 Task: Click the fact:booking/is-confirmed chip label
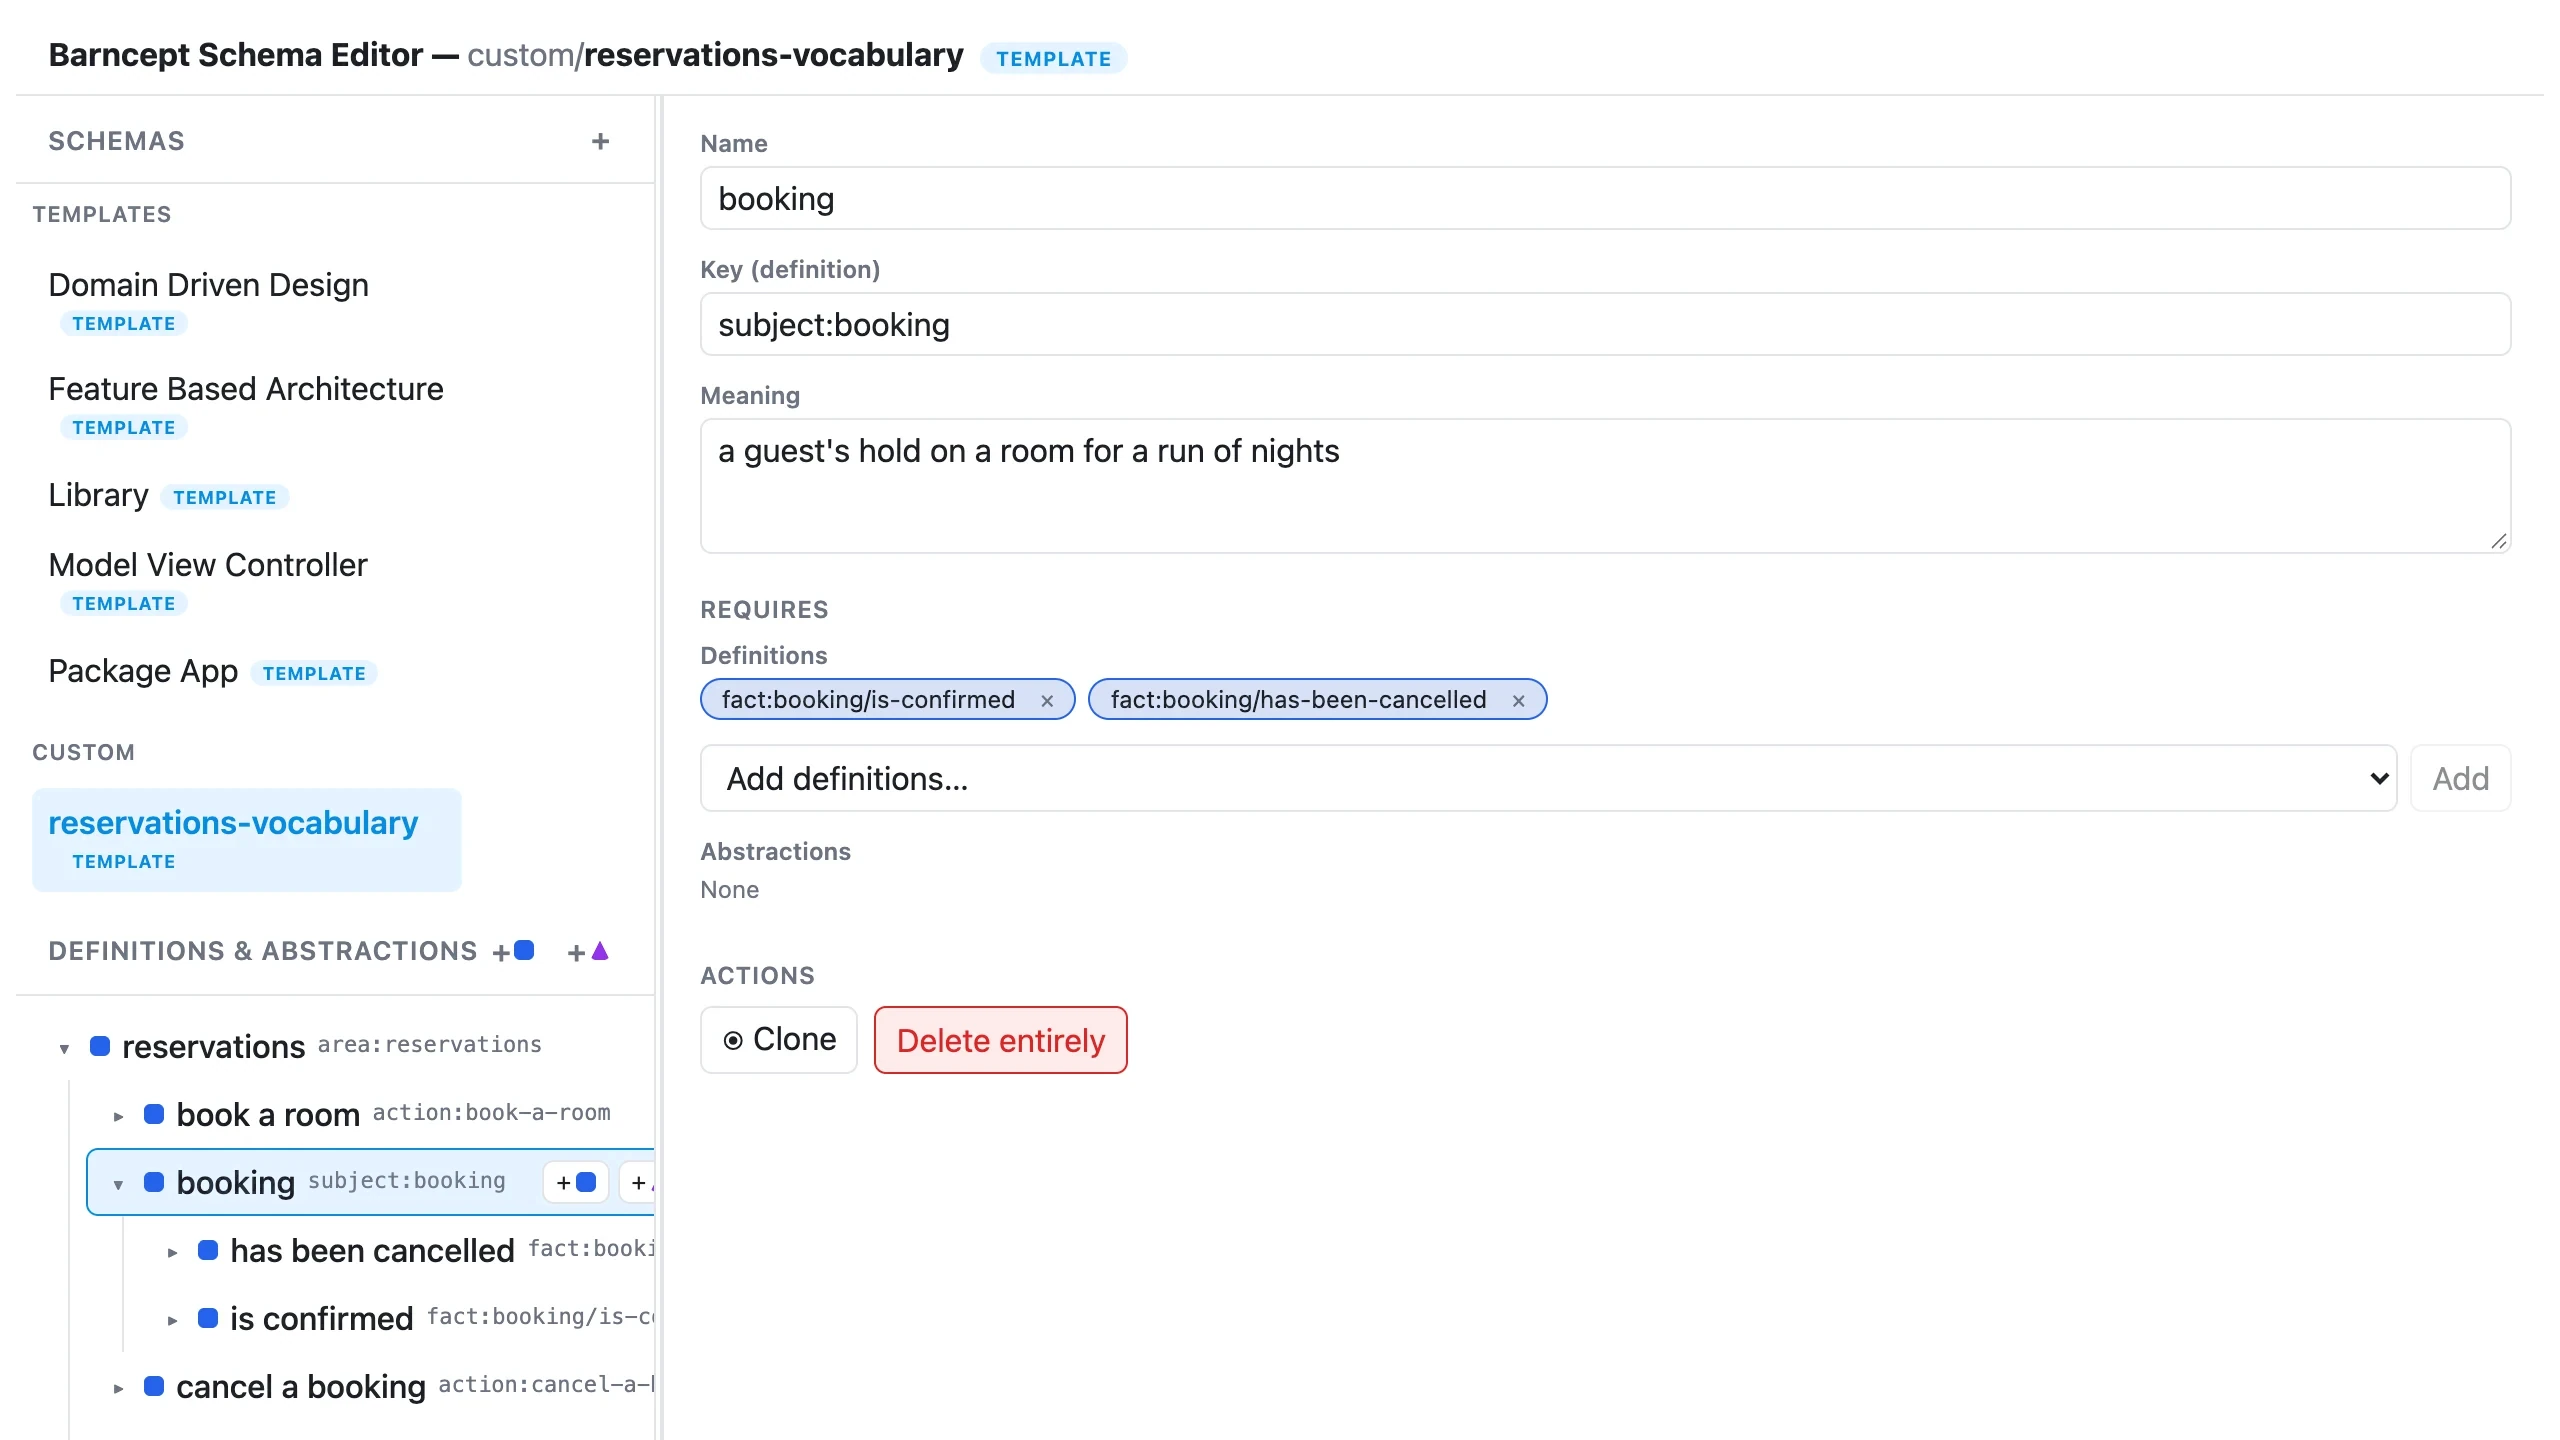868,700
